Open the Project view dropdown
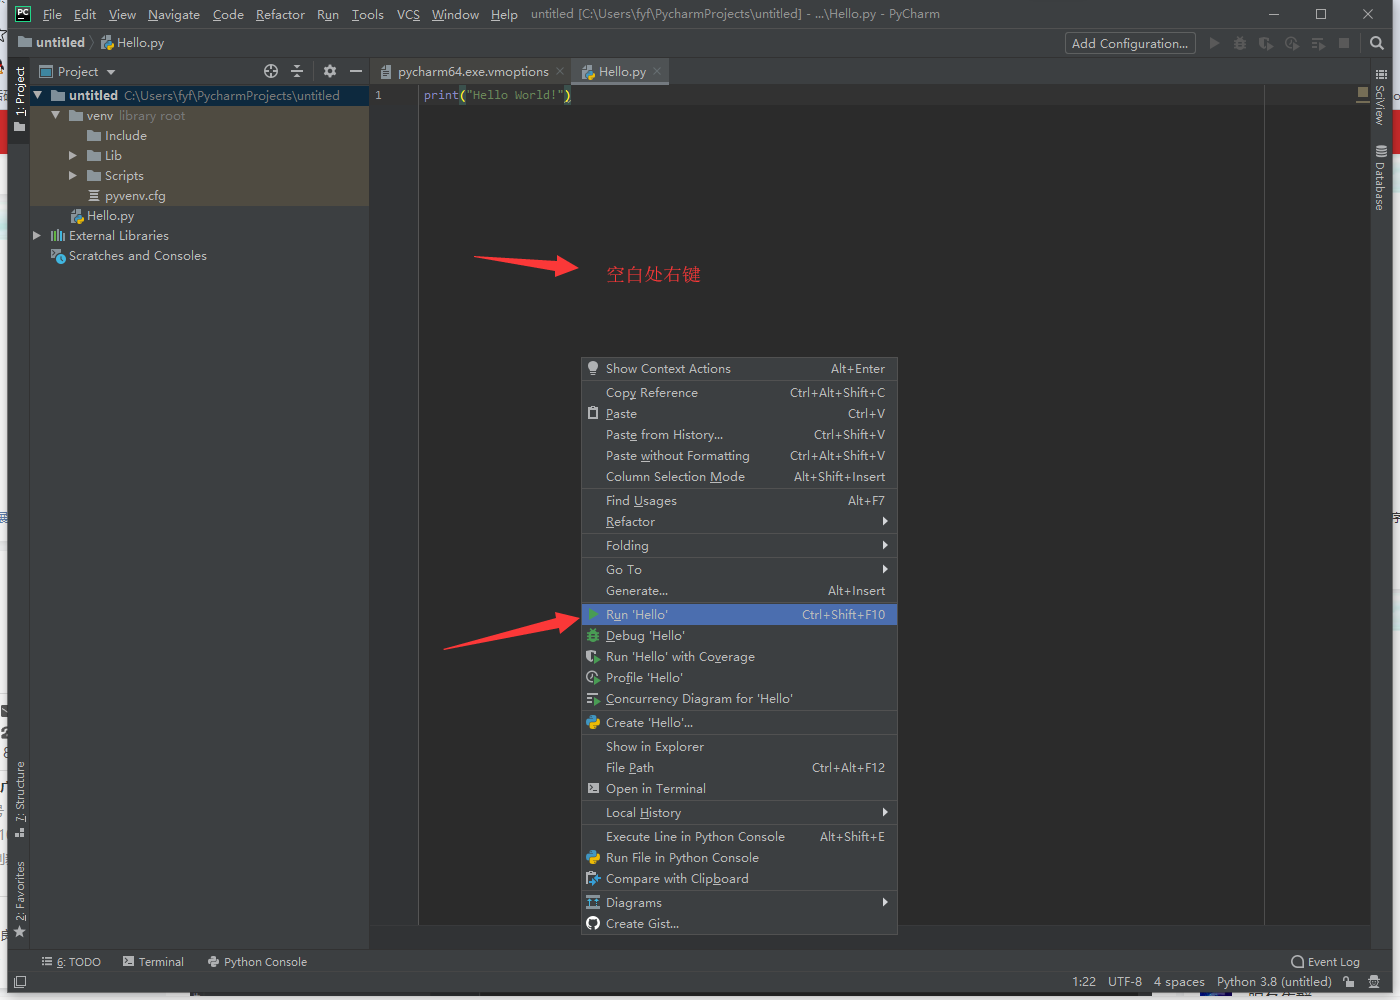This screenshot has width=1400, height=1000. pos(78,71)
